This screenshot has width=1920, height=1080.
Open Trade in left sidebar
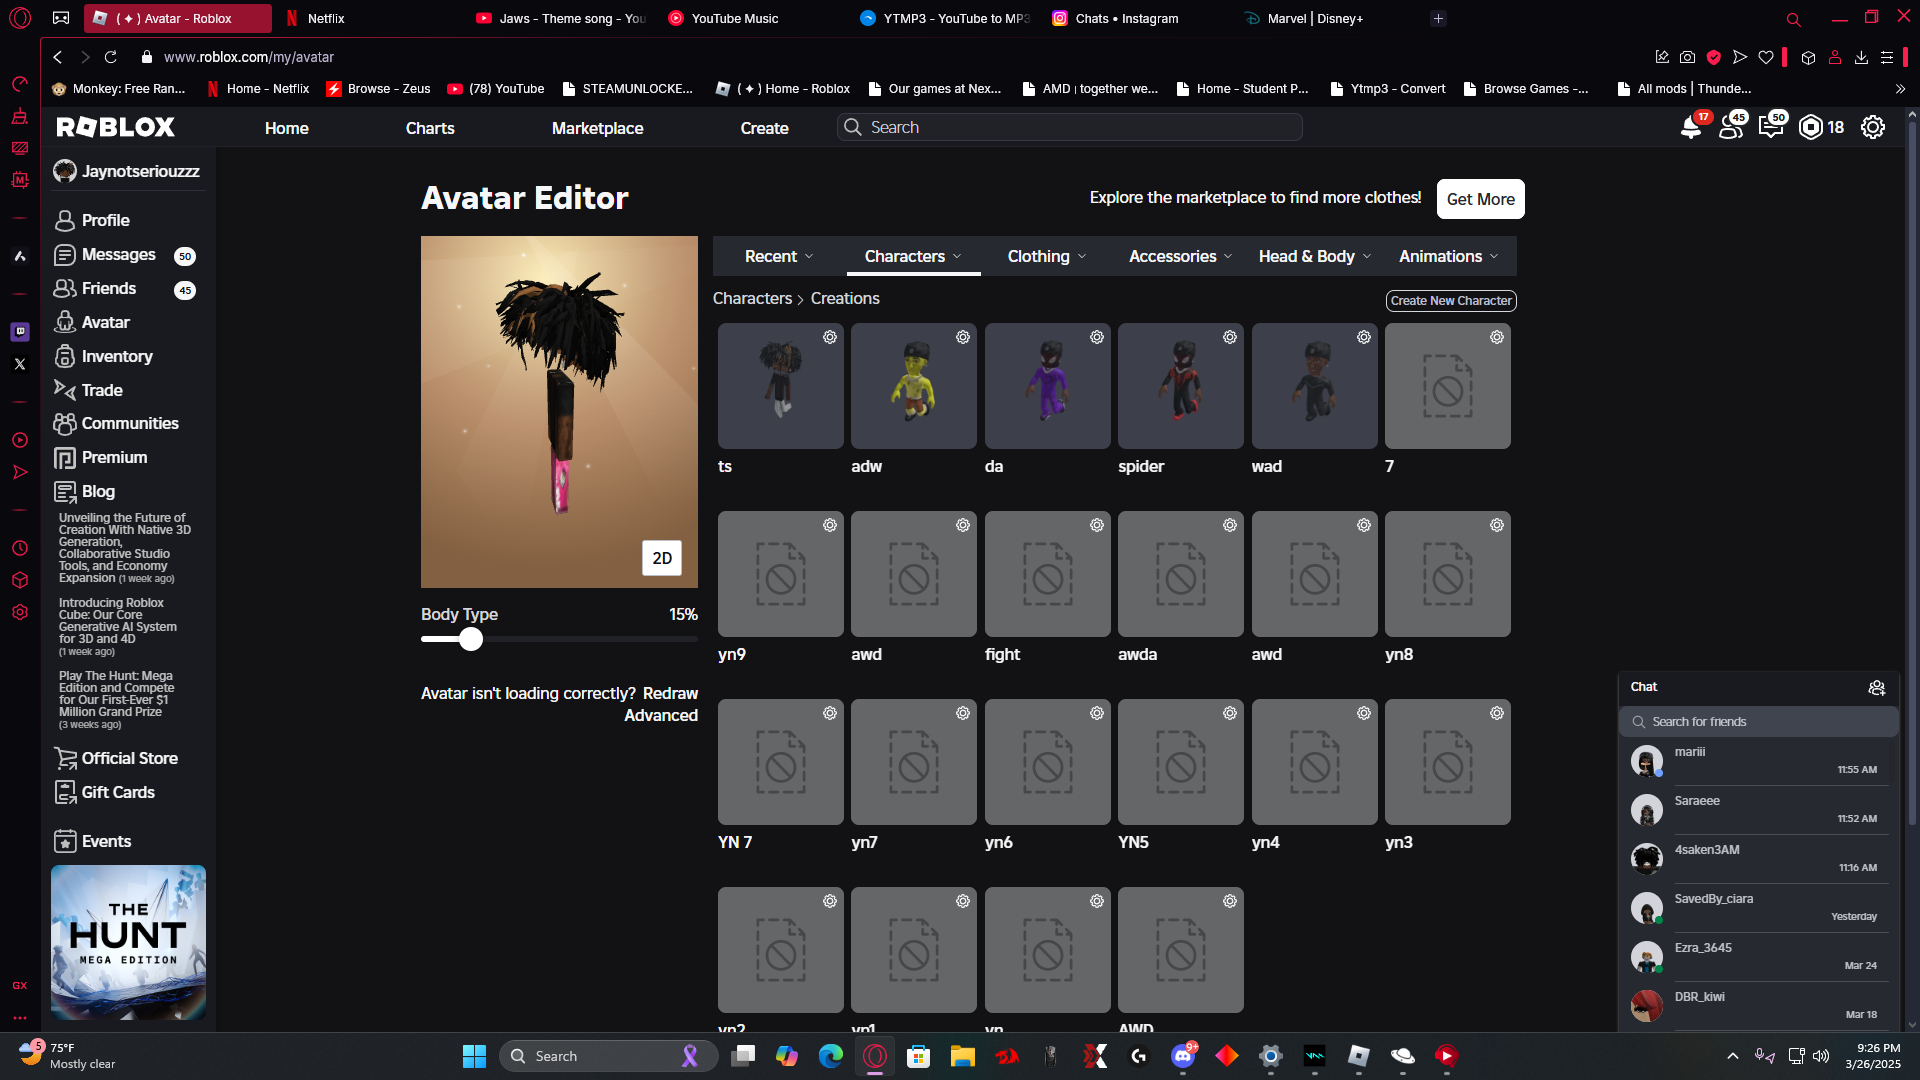tap(101, 390)
